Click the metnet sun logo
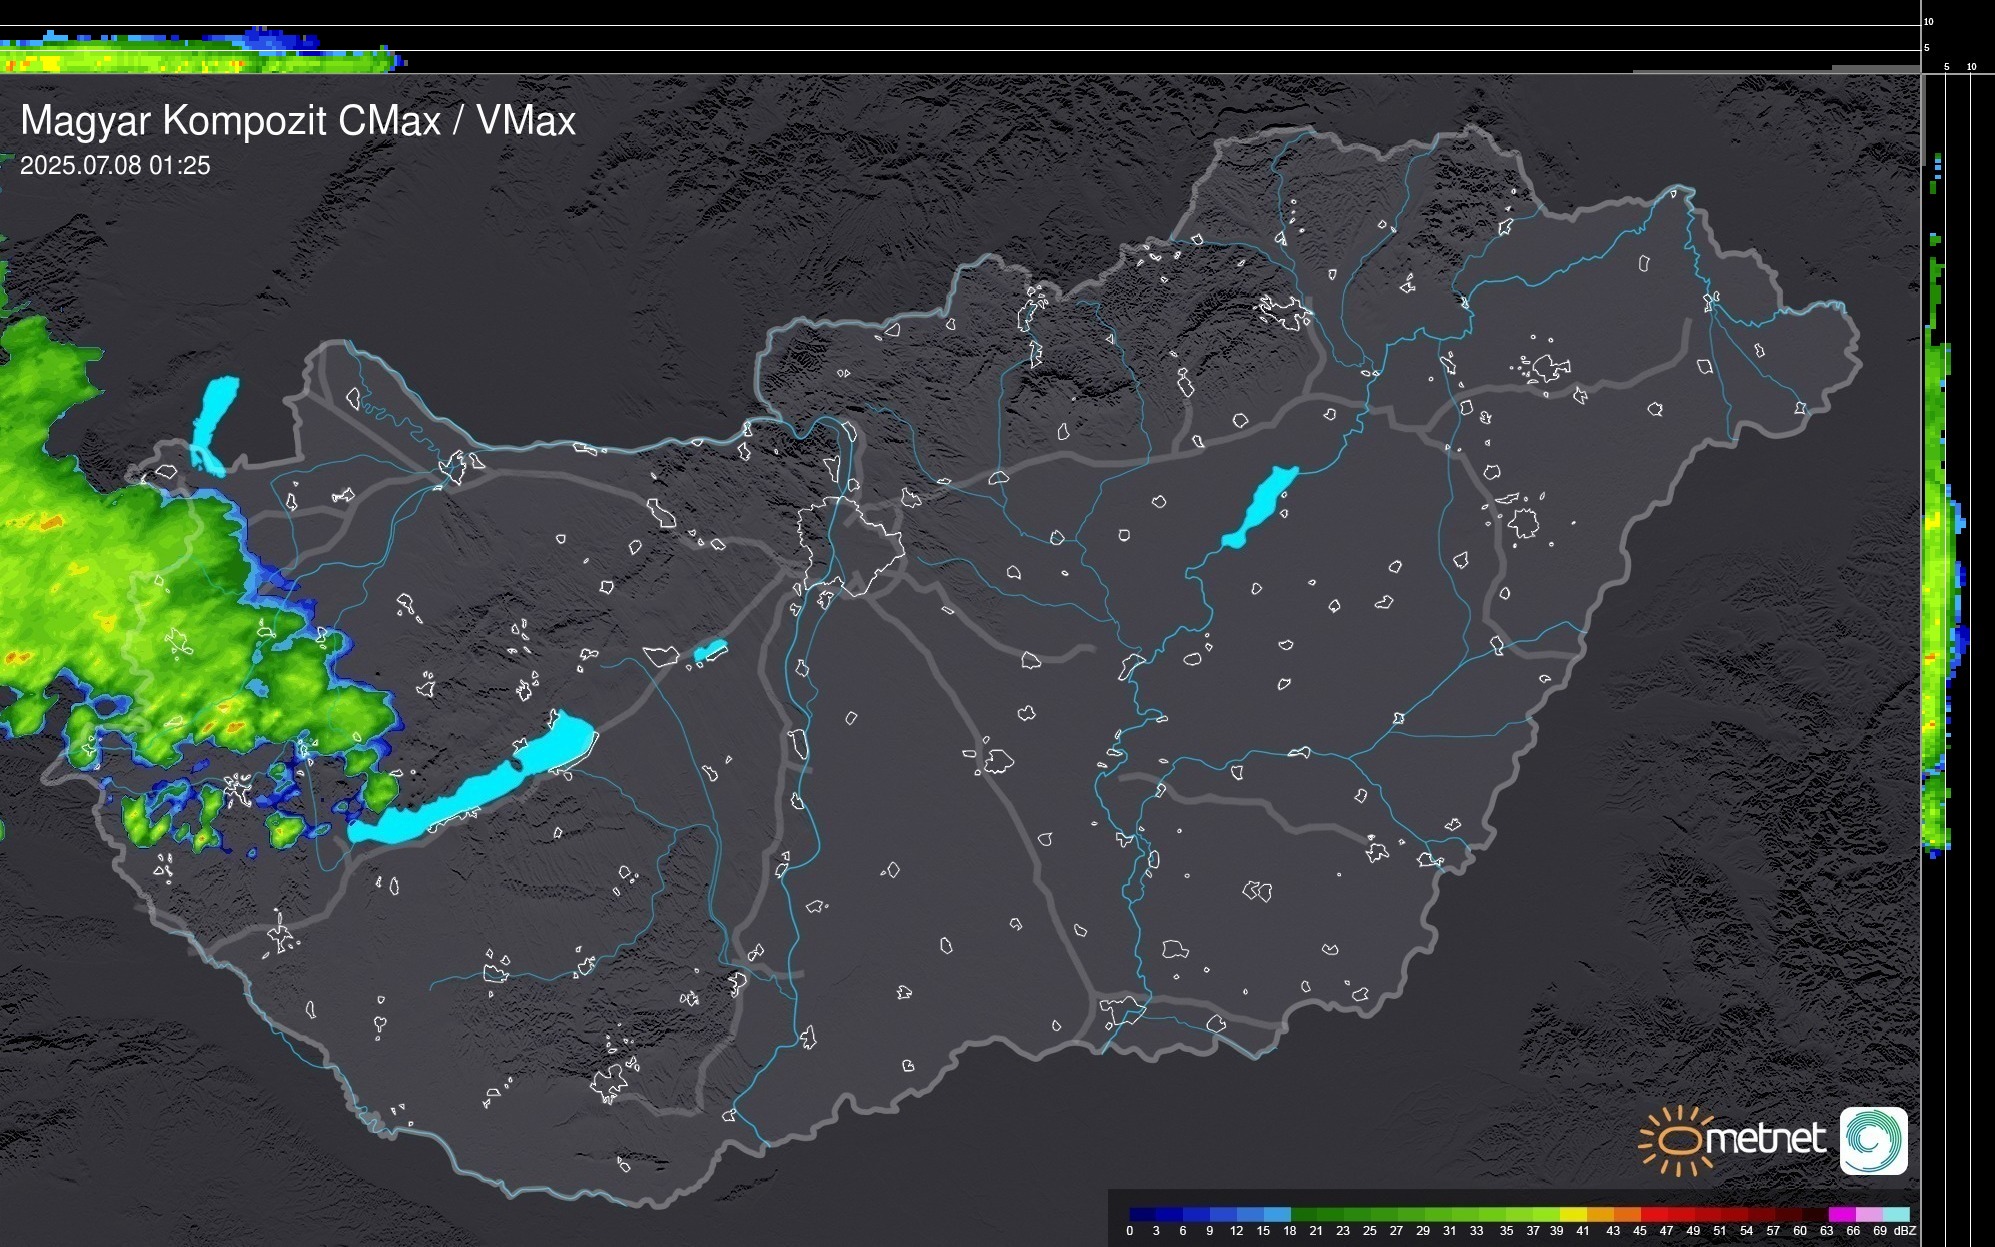The image size is (1995, 1247). coord(1677,1141)
